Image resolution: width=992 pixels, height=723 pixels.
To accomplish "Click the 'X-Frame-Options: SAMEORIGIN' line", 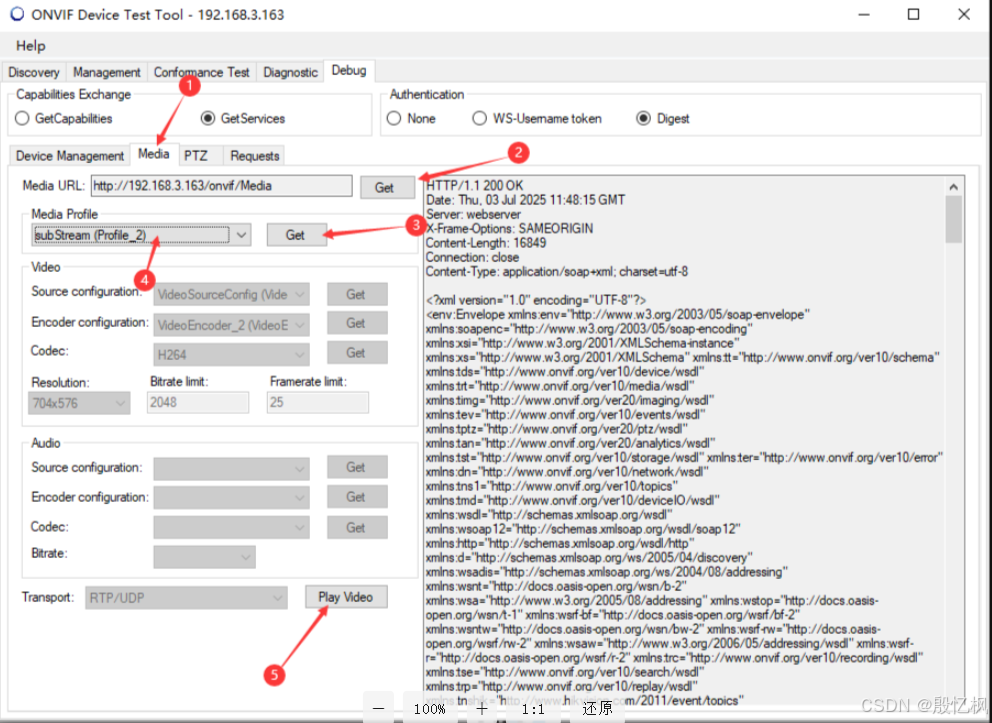I will 509,228.
